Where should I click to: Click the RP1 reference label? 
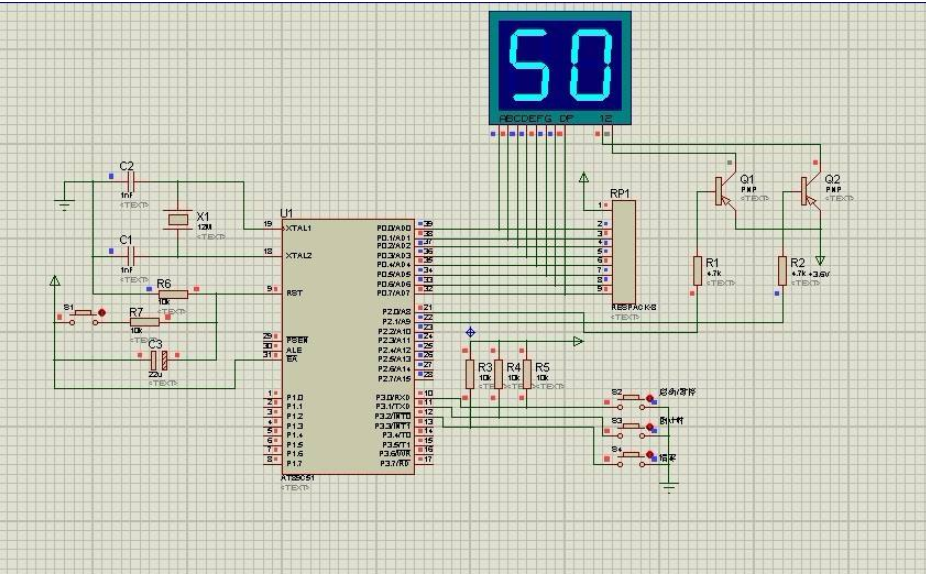click(619, 194)
